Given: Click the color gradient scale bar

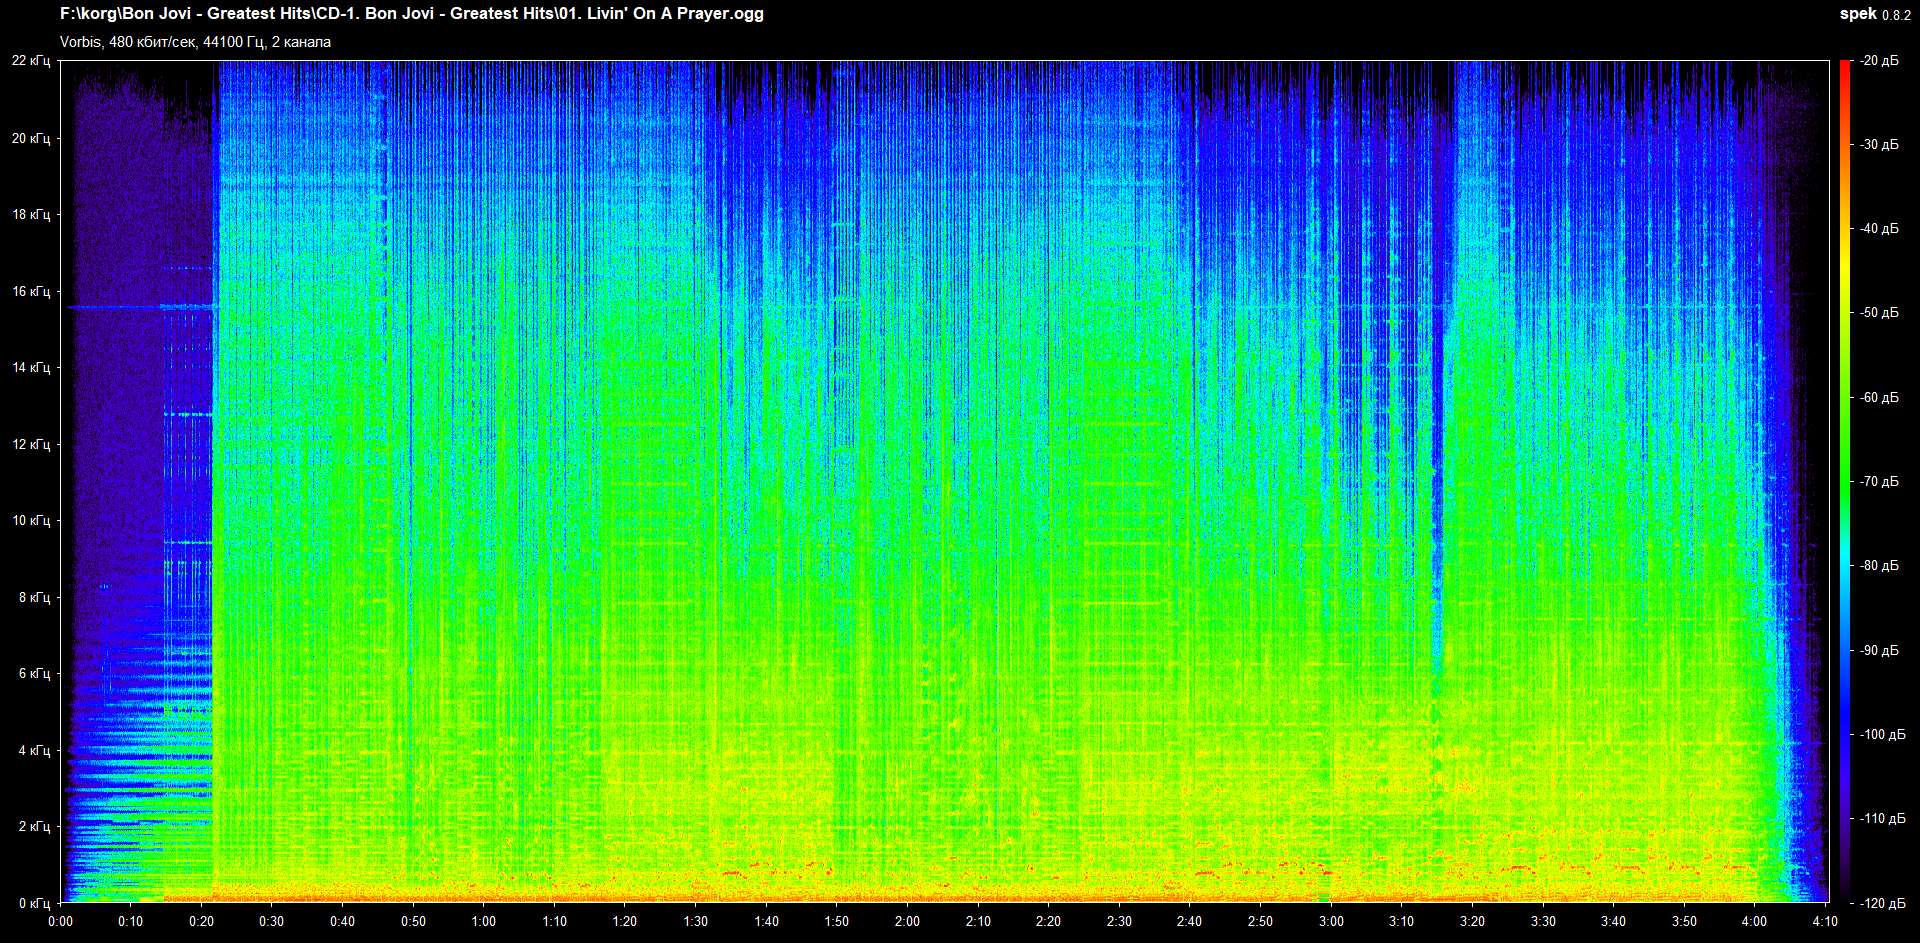Looking at the screenshot, I should tap(1845, 481).
